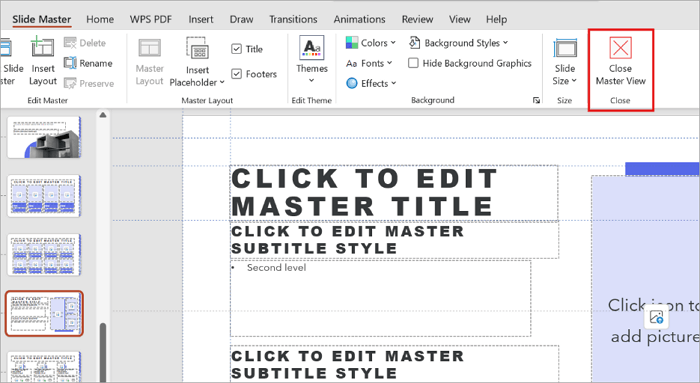This screenshot has height=383, width=700.
Task: Expand the Slide Size dropdown arrow
Action: pos(574,81)
